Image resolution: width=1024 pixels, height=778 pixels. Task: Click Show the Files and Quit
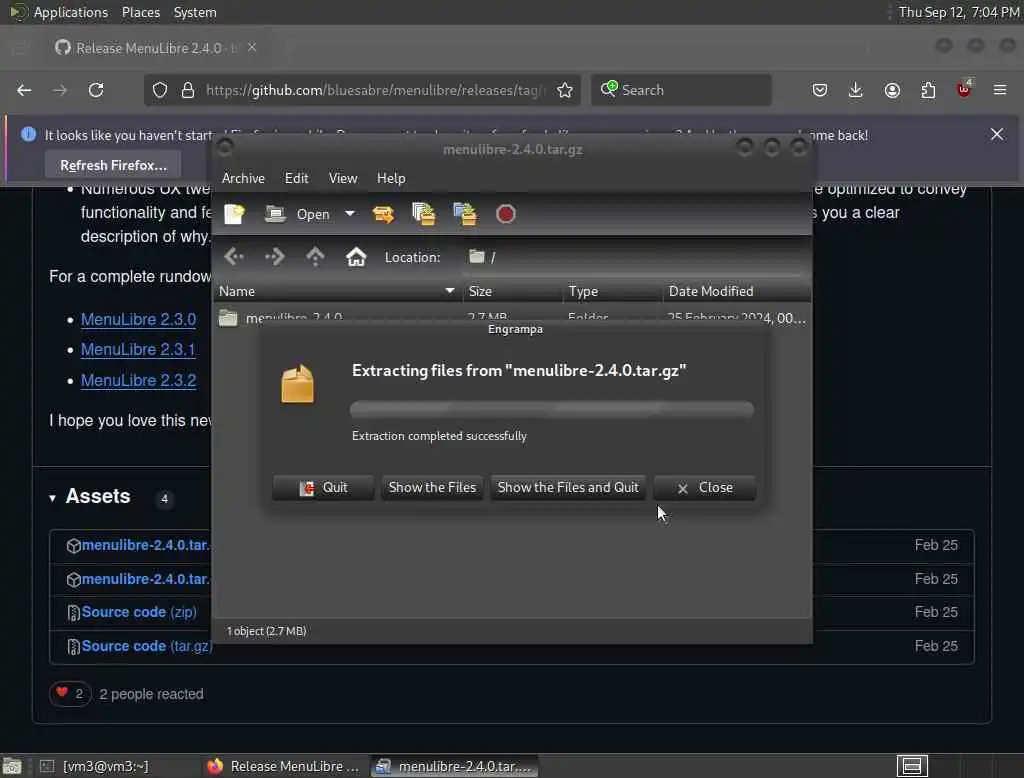tap(568, 488)
